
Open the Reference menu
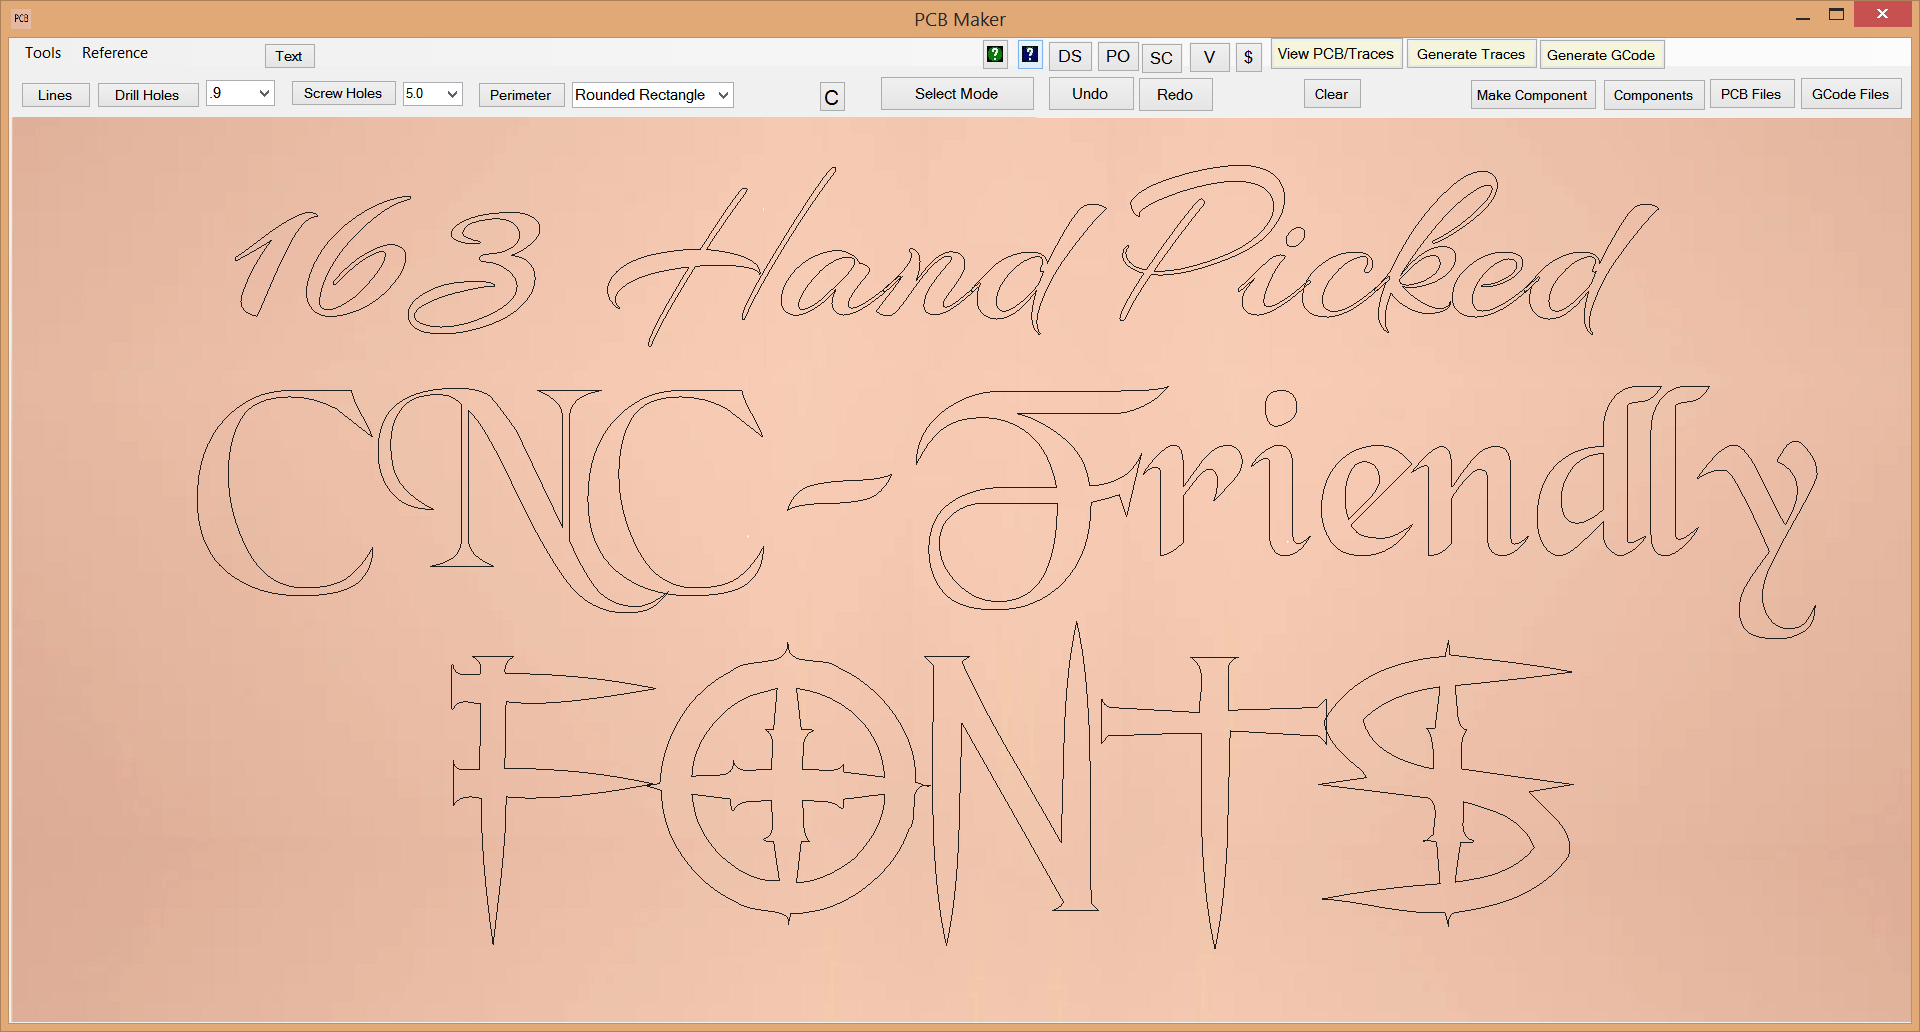click(114, 53)
